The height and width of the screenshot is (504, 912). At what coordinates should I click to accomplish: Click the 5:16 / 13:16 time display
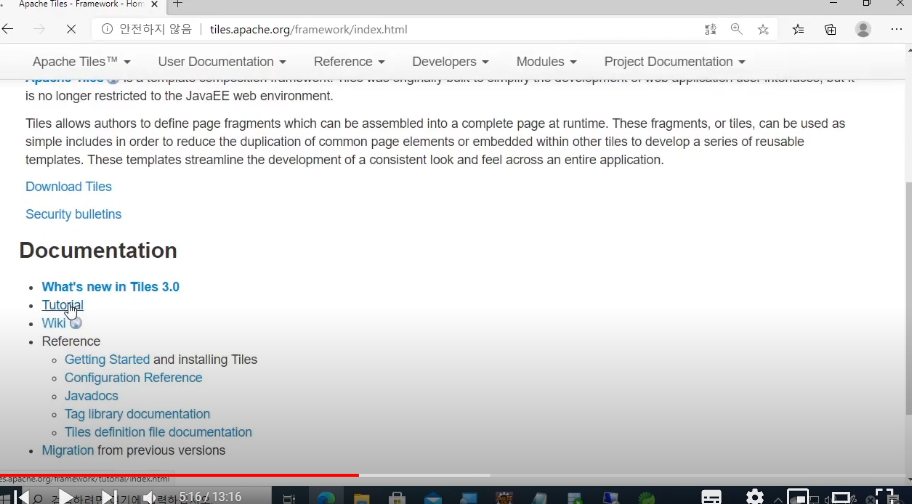point(210,496)
